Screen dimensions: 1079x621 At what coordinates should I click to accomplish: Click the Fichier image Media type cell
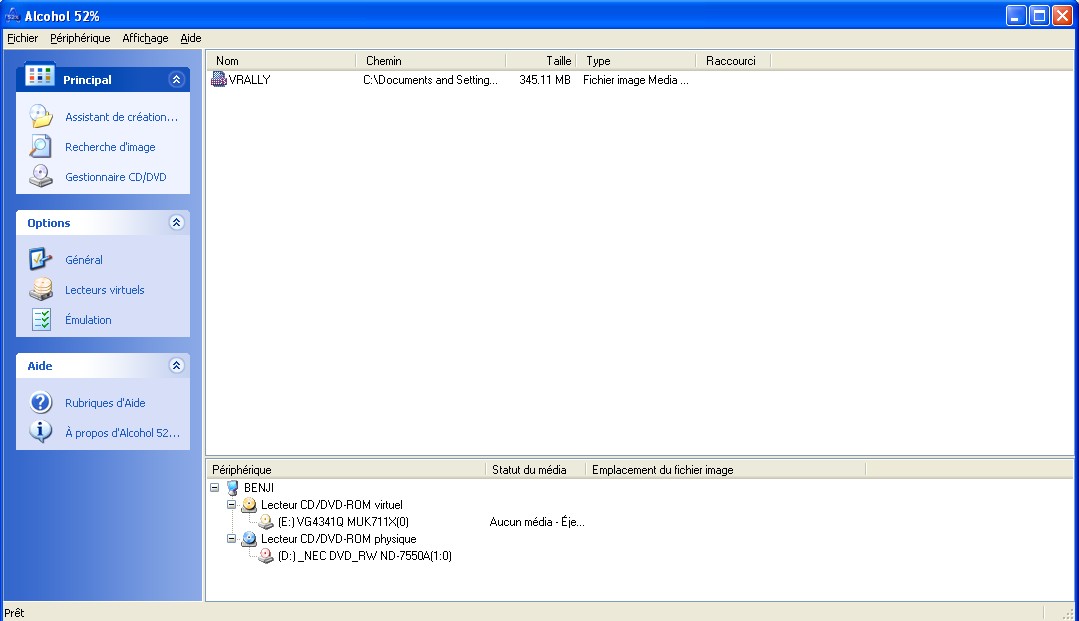tap(636, 80)
